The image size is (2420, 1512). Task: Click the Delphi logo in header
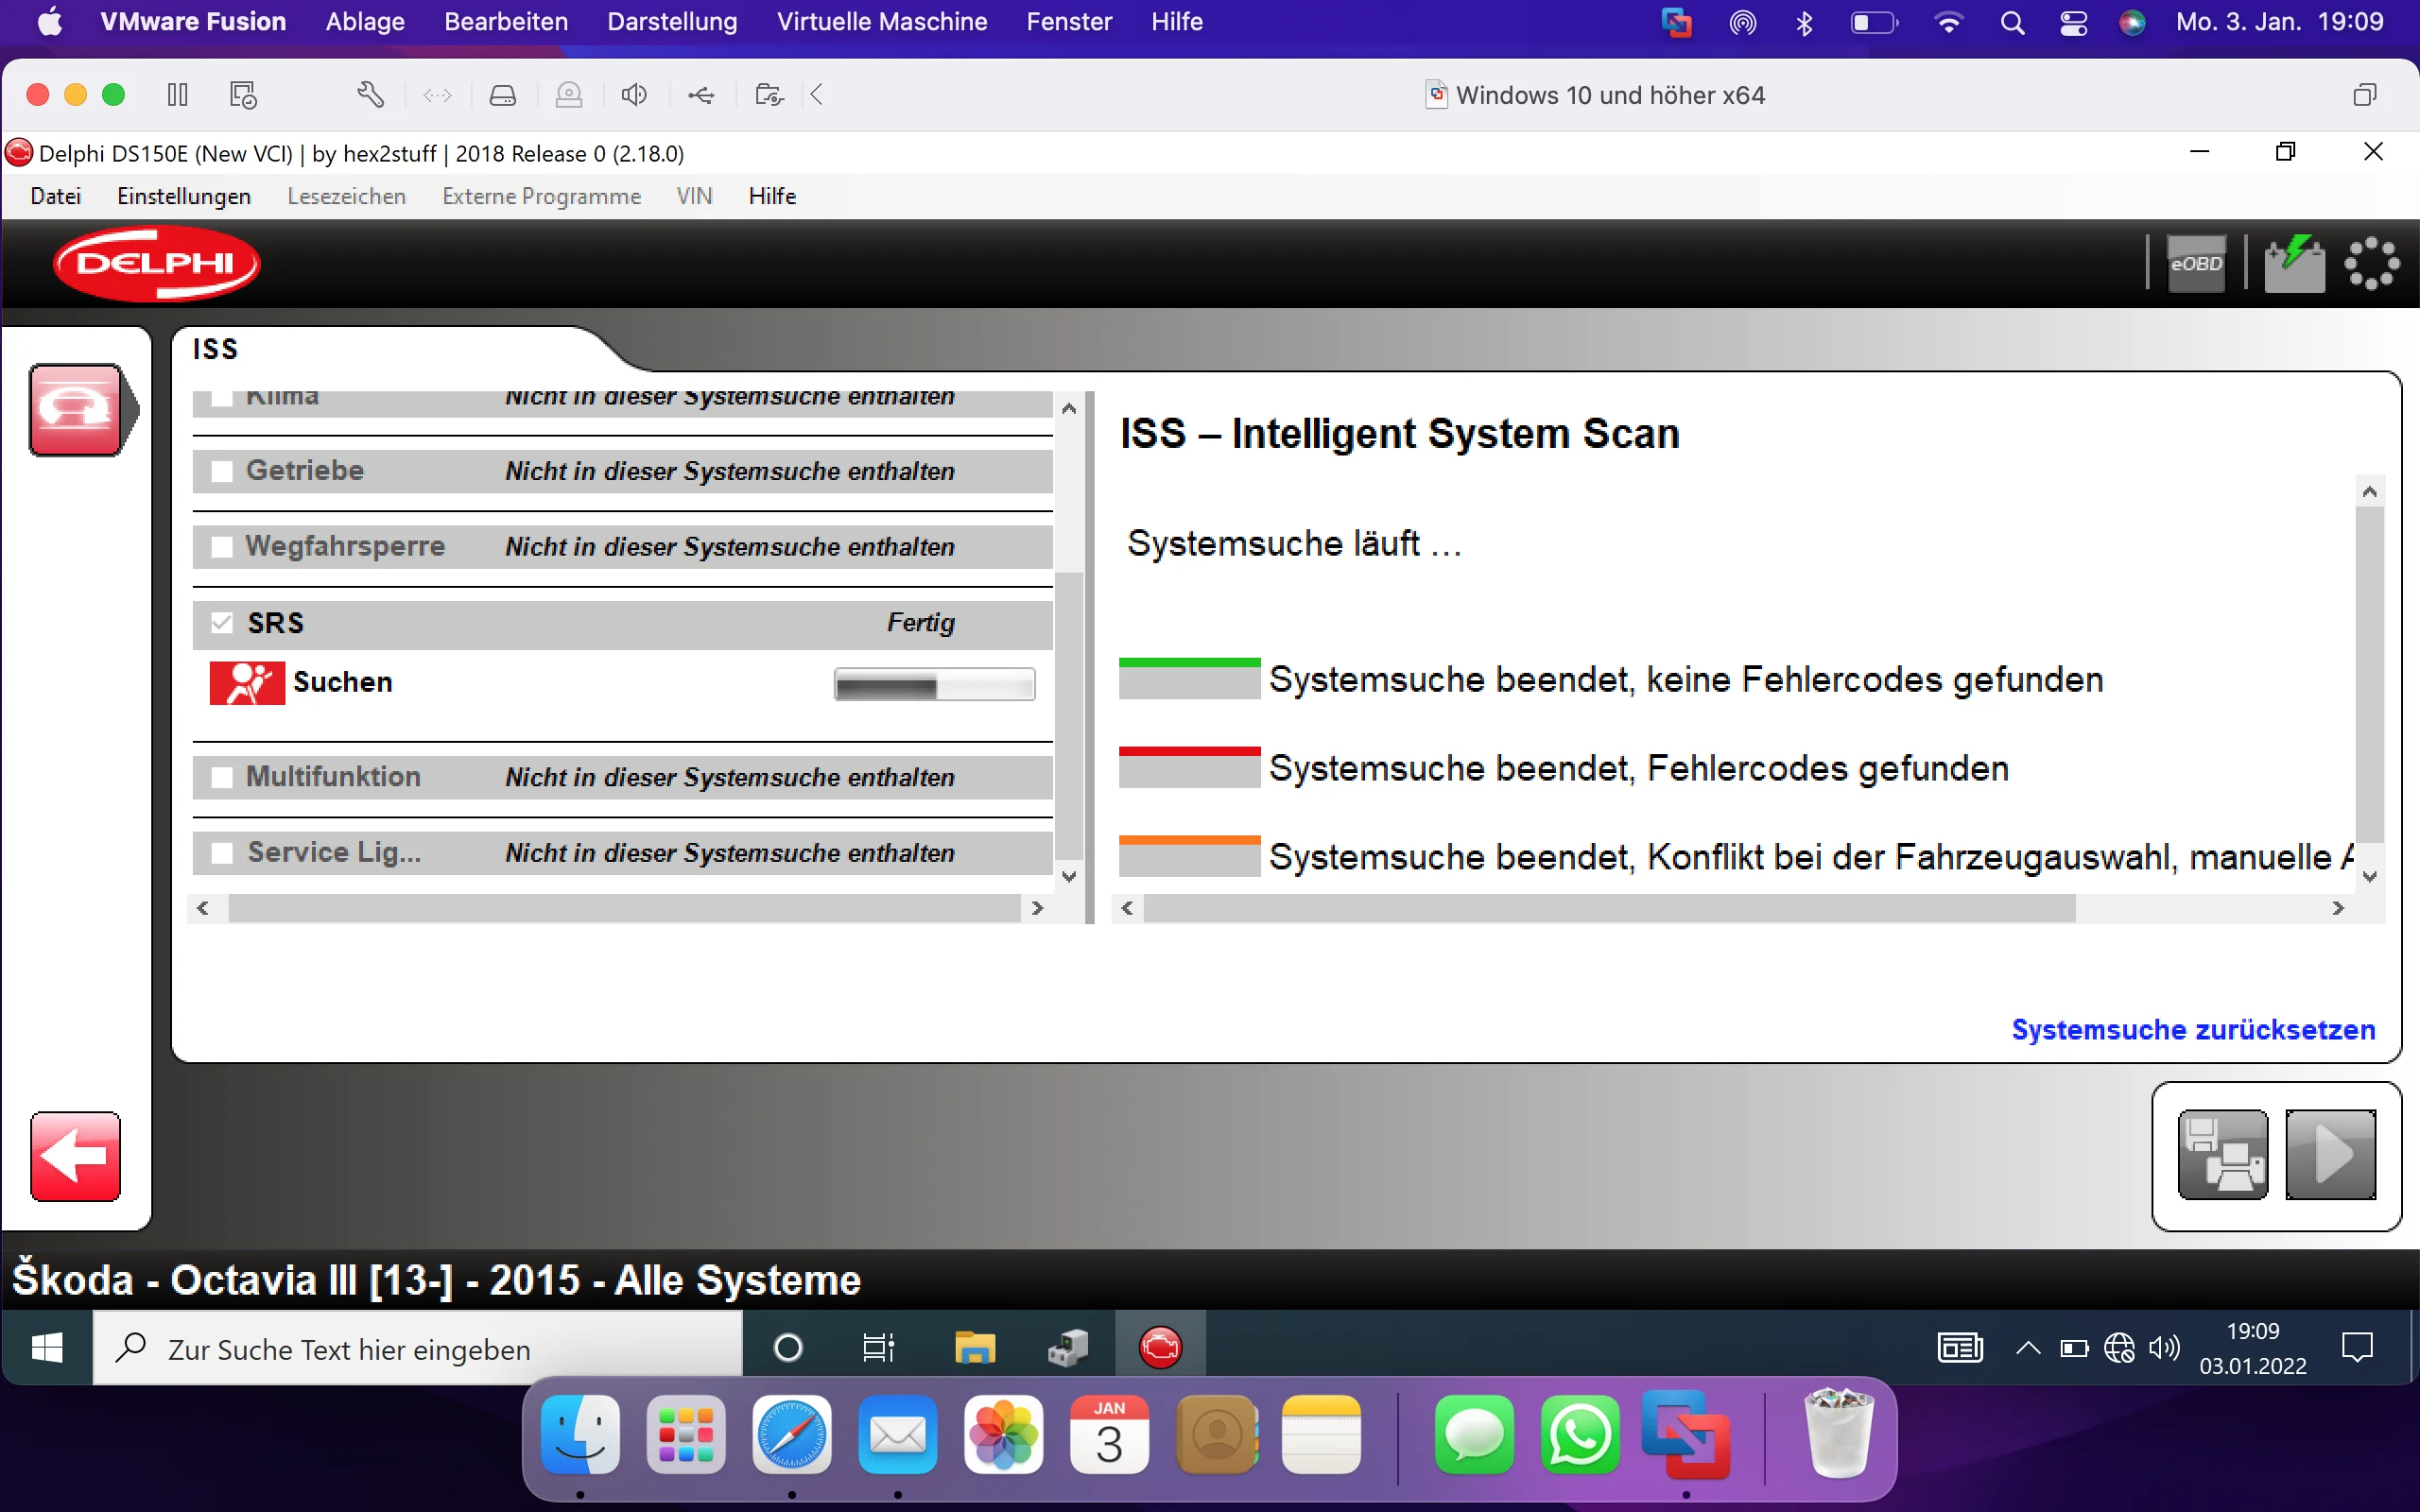[157, 264]
